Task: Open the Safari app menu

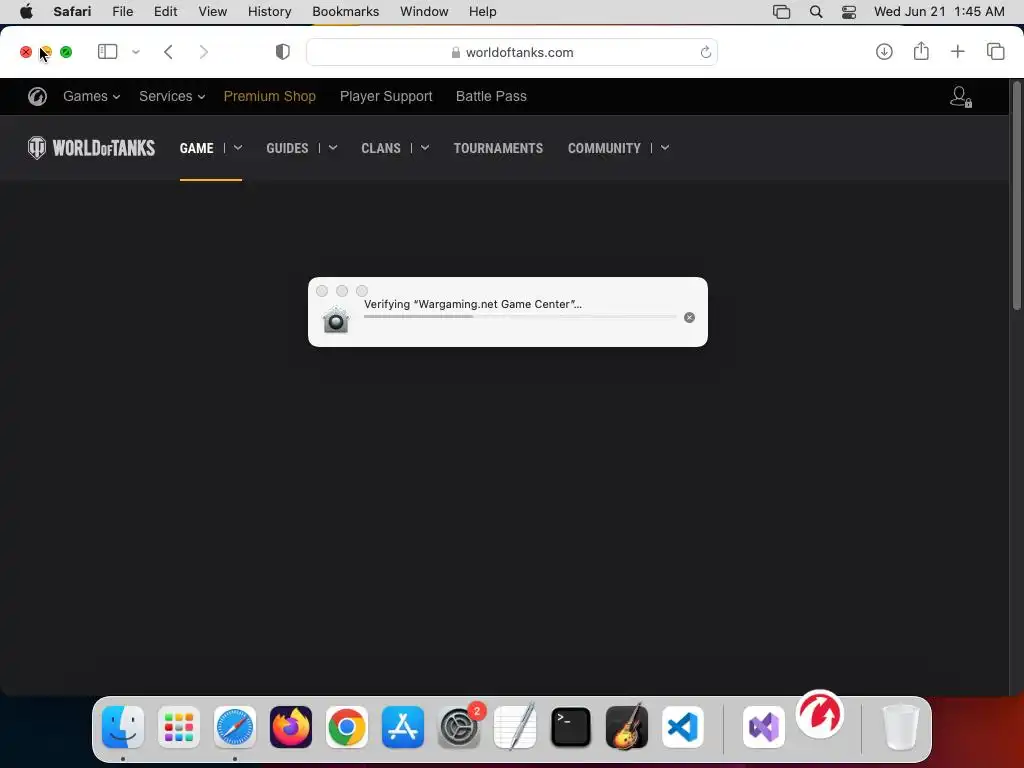Action: (72, 11)
